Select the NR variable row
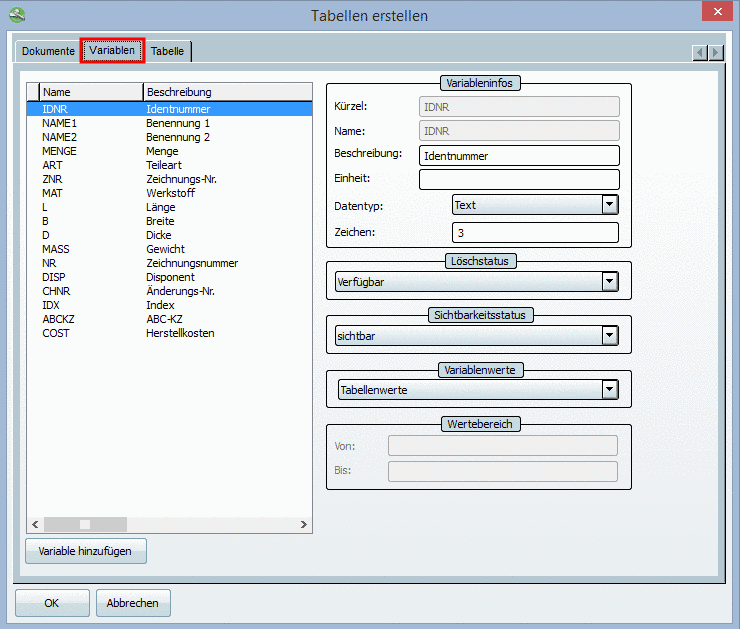Image resolution: width=740 pixels, height=629 pixels. point(169,263)
